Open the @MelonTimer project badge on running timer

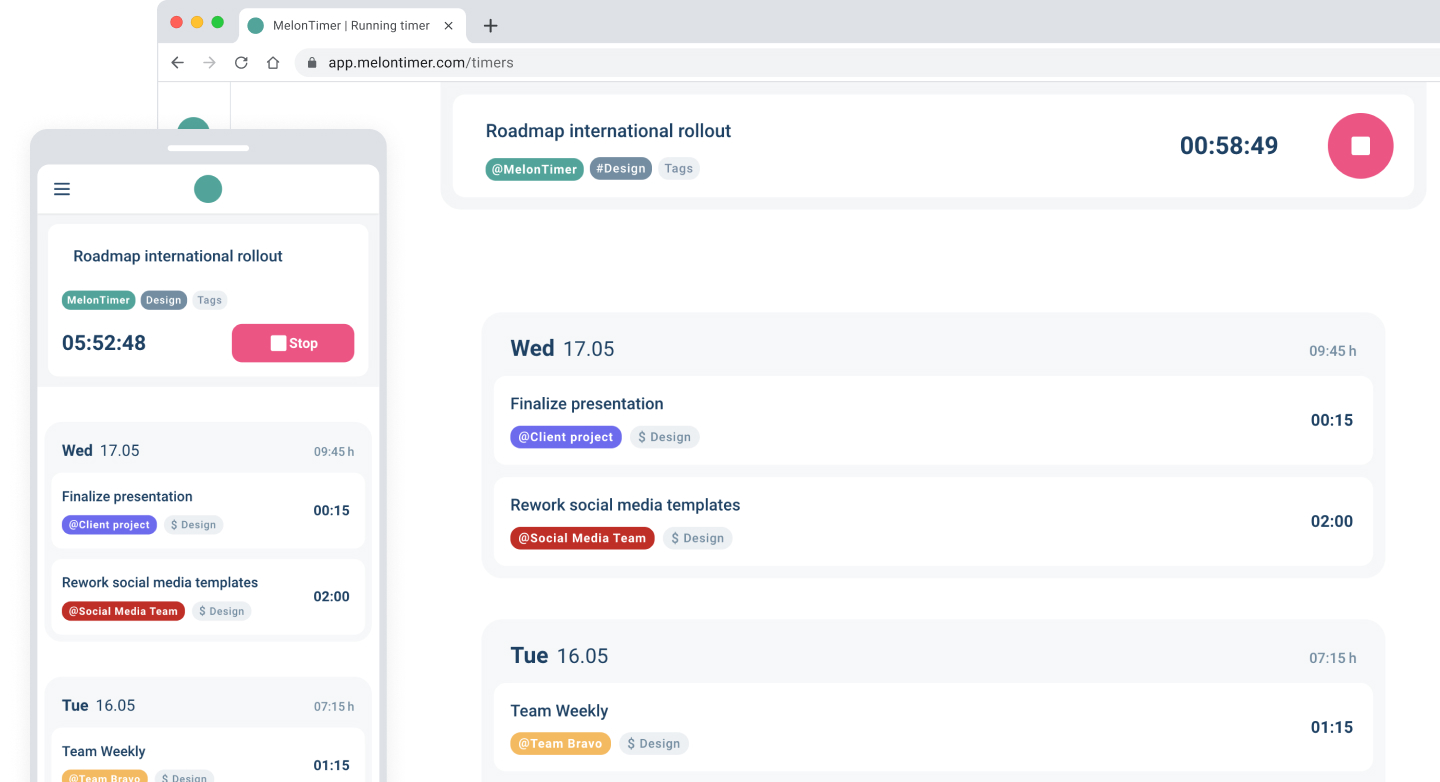534,169
